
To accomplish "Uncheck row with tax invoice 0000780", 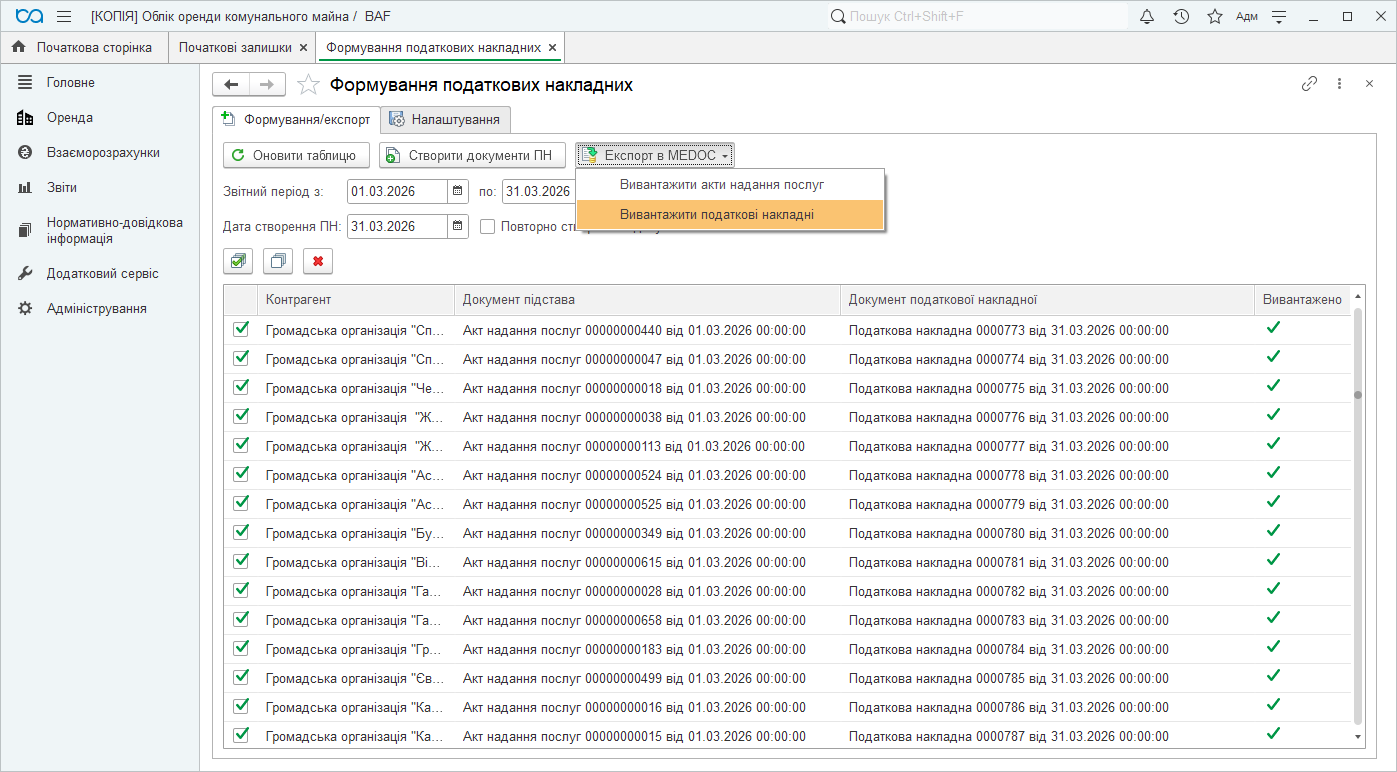I will 241,532.
